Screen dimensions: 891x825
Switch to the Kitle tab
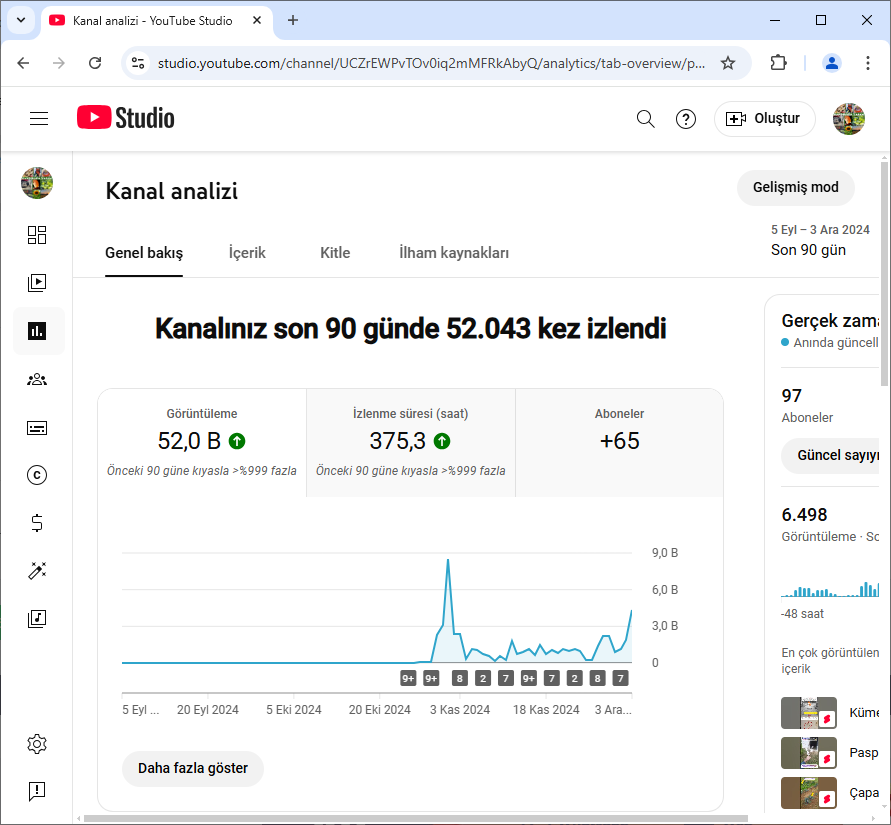[x=335, y=253]
